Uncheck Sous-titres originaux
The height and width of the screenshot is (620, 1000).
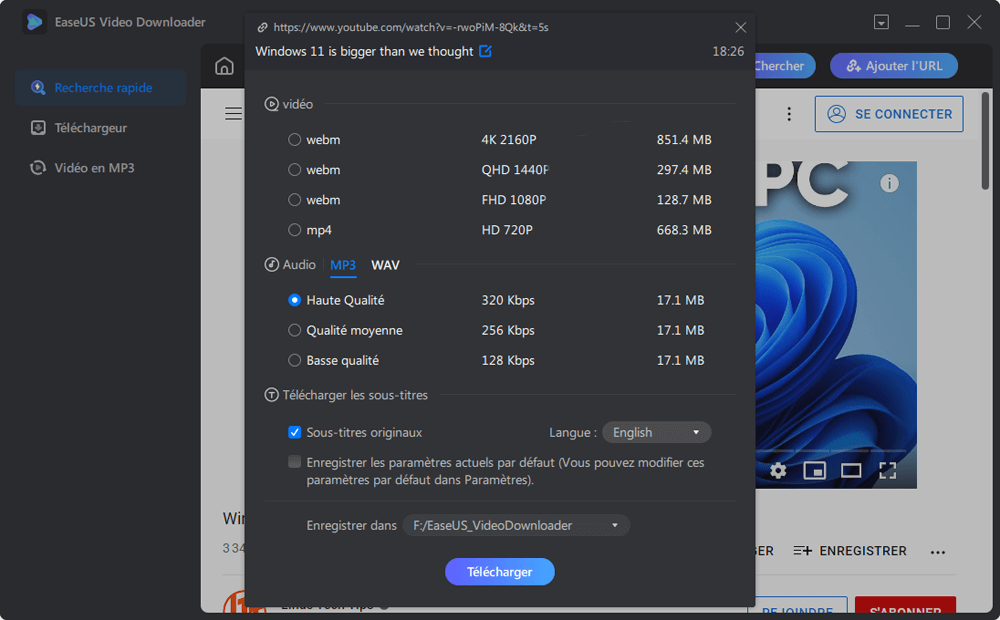[295, 432]
